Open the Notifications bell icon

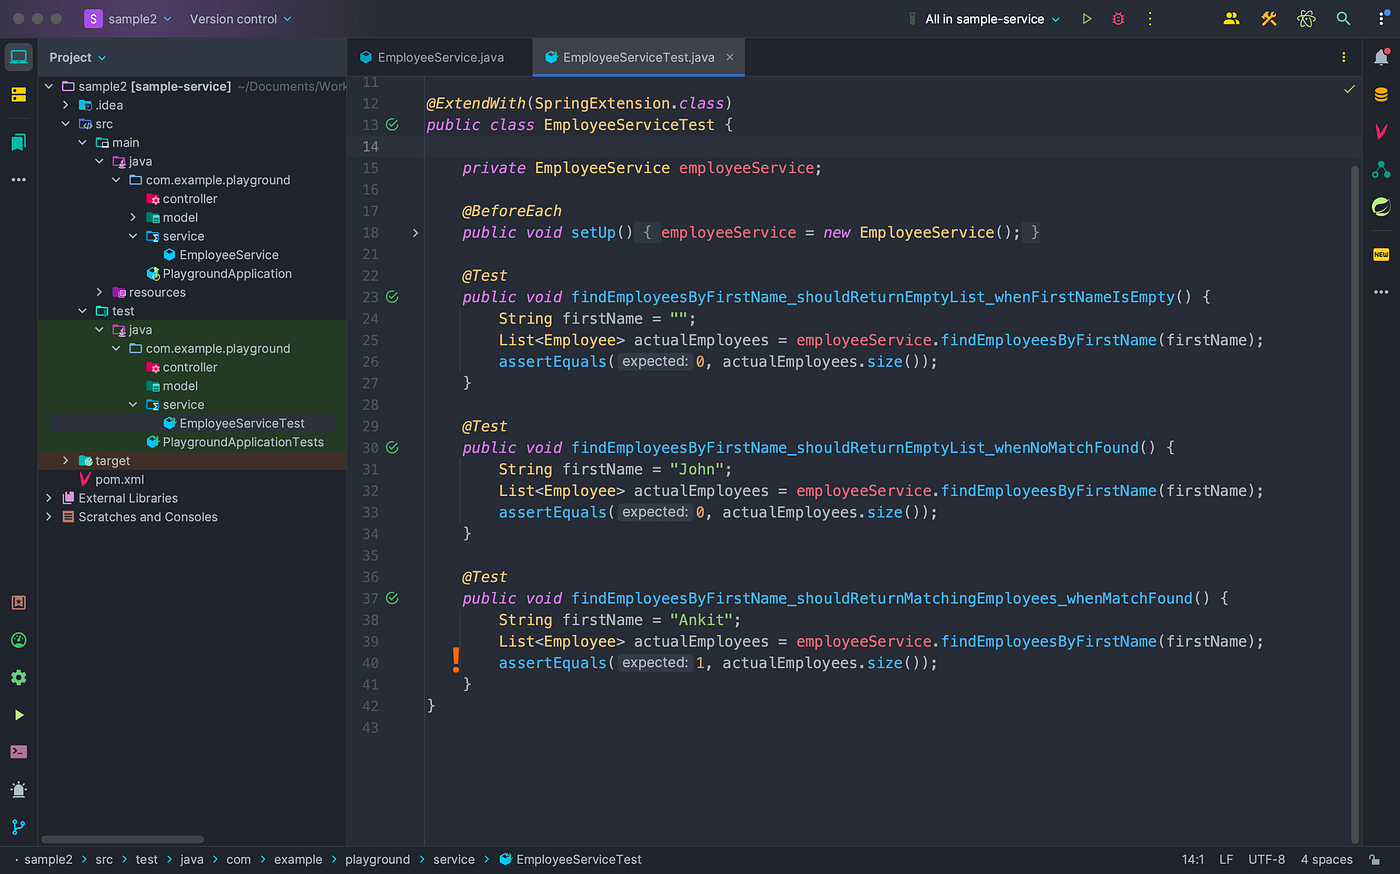pos(1383,57)
